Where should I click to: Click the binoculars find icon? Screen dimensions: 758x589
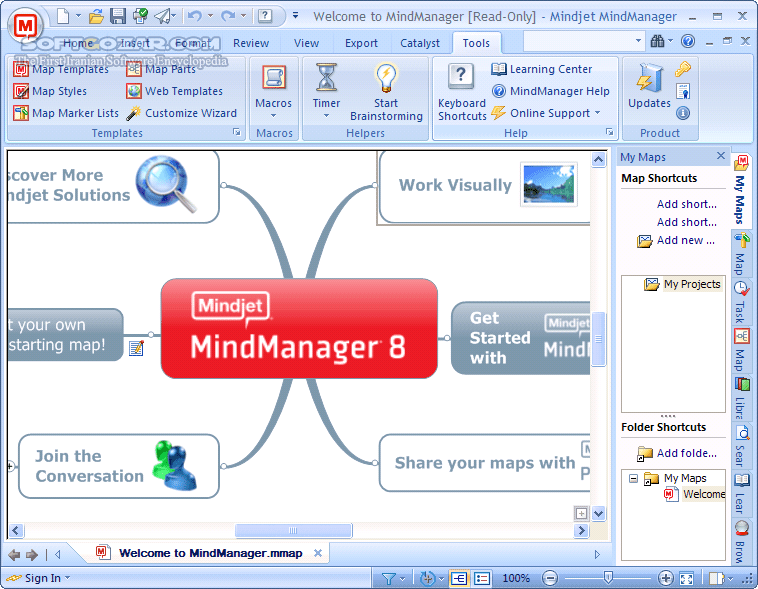pyautogui.click(x=657, y=41)
